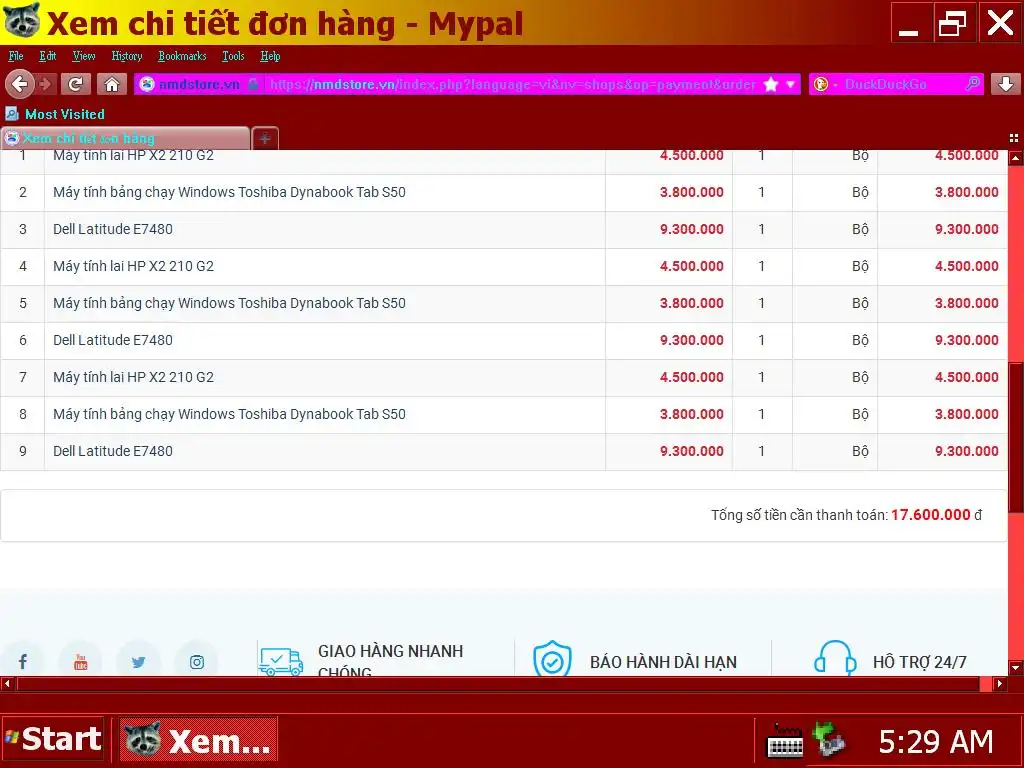Click the search magnifier icon
The width and height of the screenshot is (1024, 768).
coord(972,84)
